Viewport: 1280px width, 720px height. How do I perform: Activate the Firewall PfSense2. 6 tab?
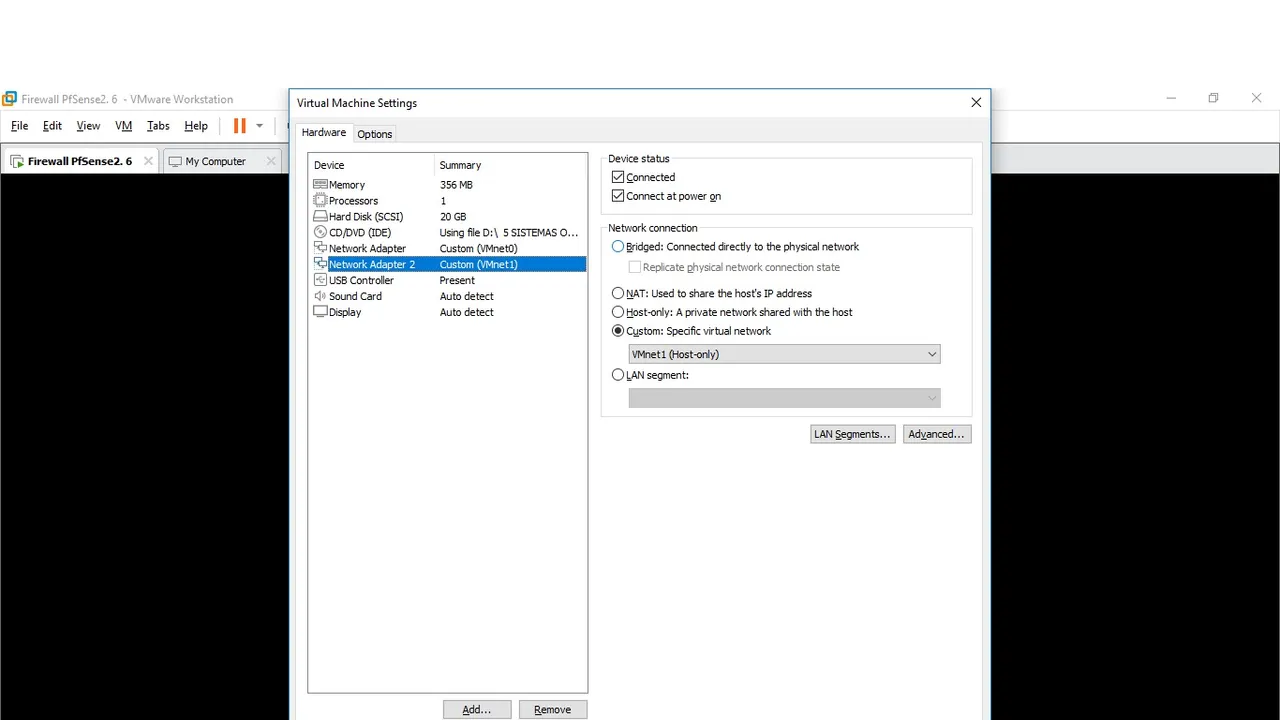point(80,161)
